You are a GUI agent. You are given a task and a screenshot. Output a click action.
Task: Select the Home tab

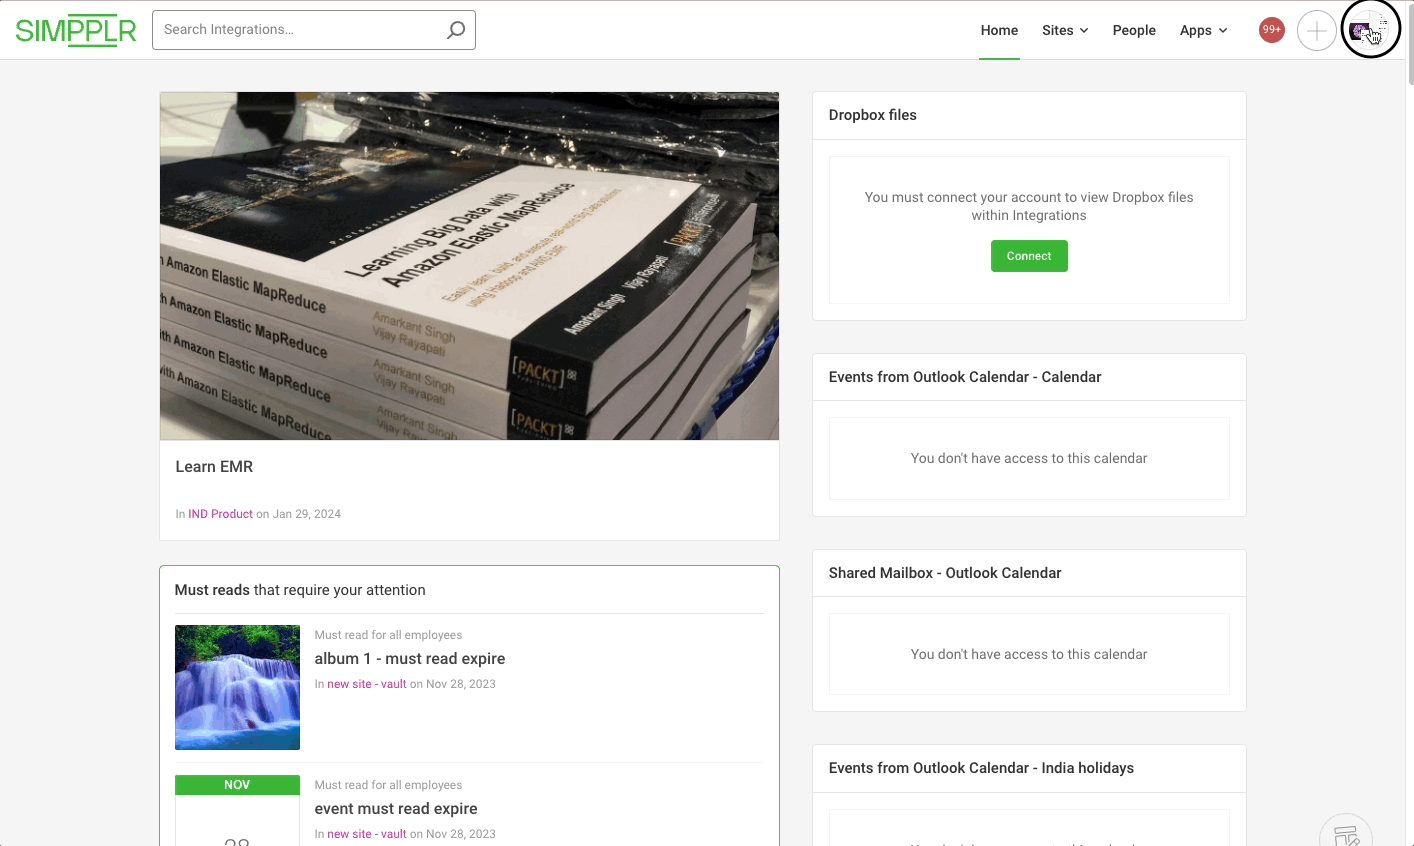999,30
